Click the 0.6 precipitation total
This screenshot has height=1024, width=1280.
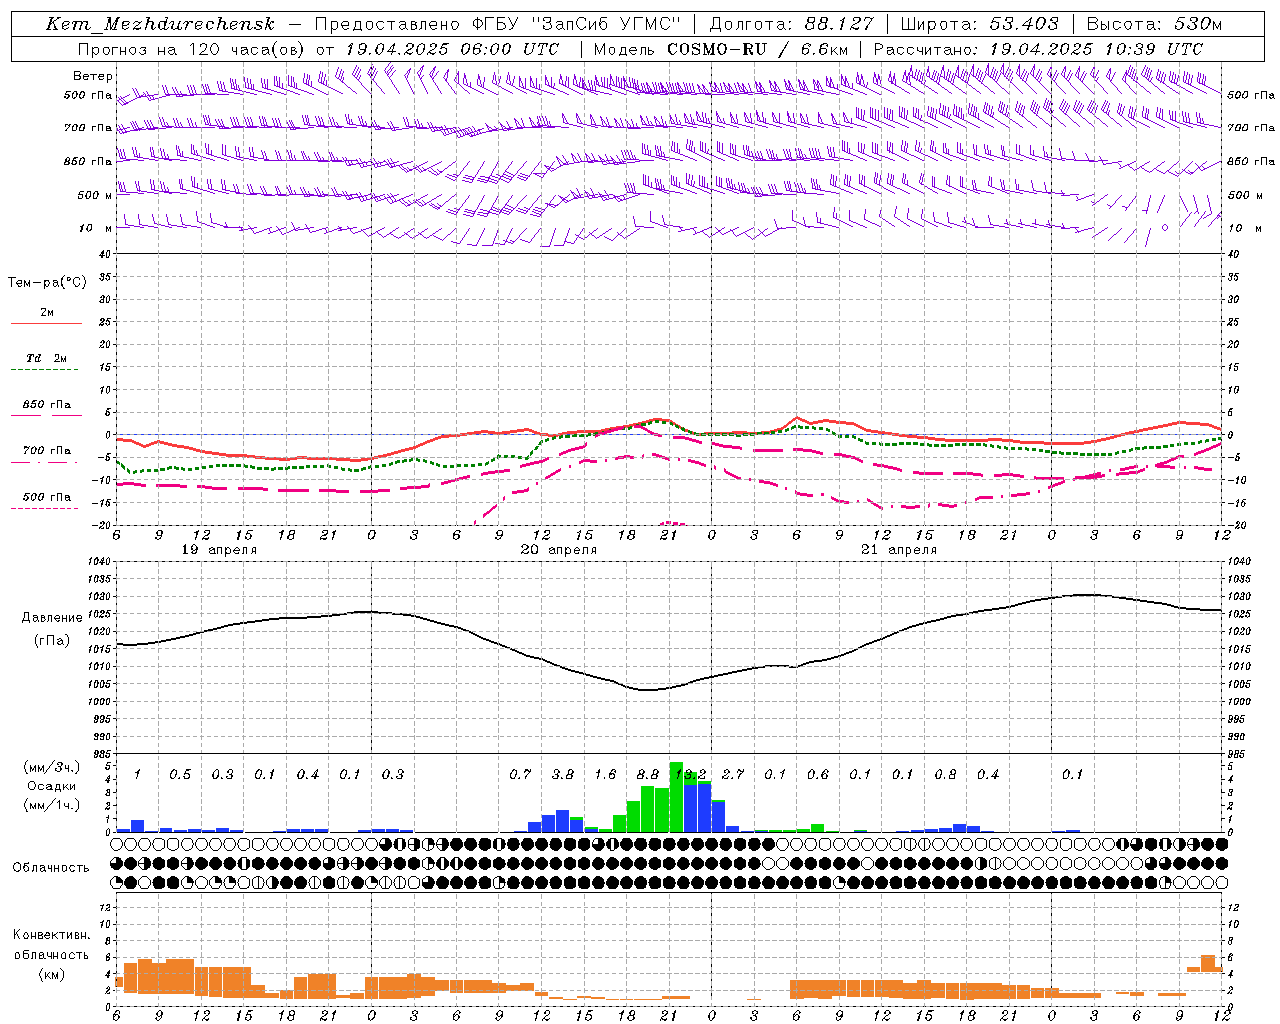[818, 775]
